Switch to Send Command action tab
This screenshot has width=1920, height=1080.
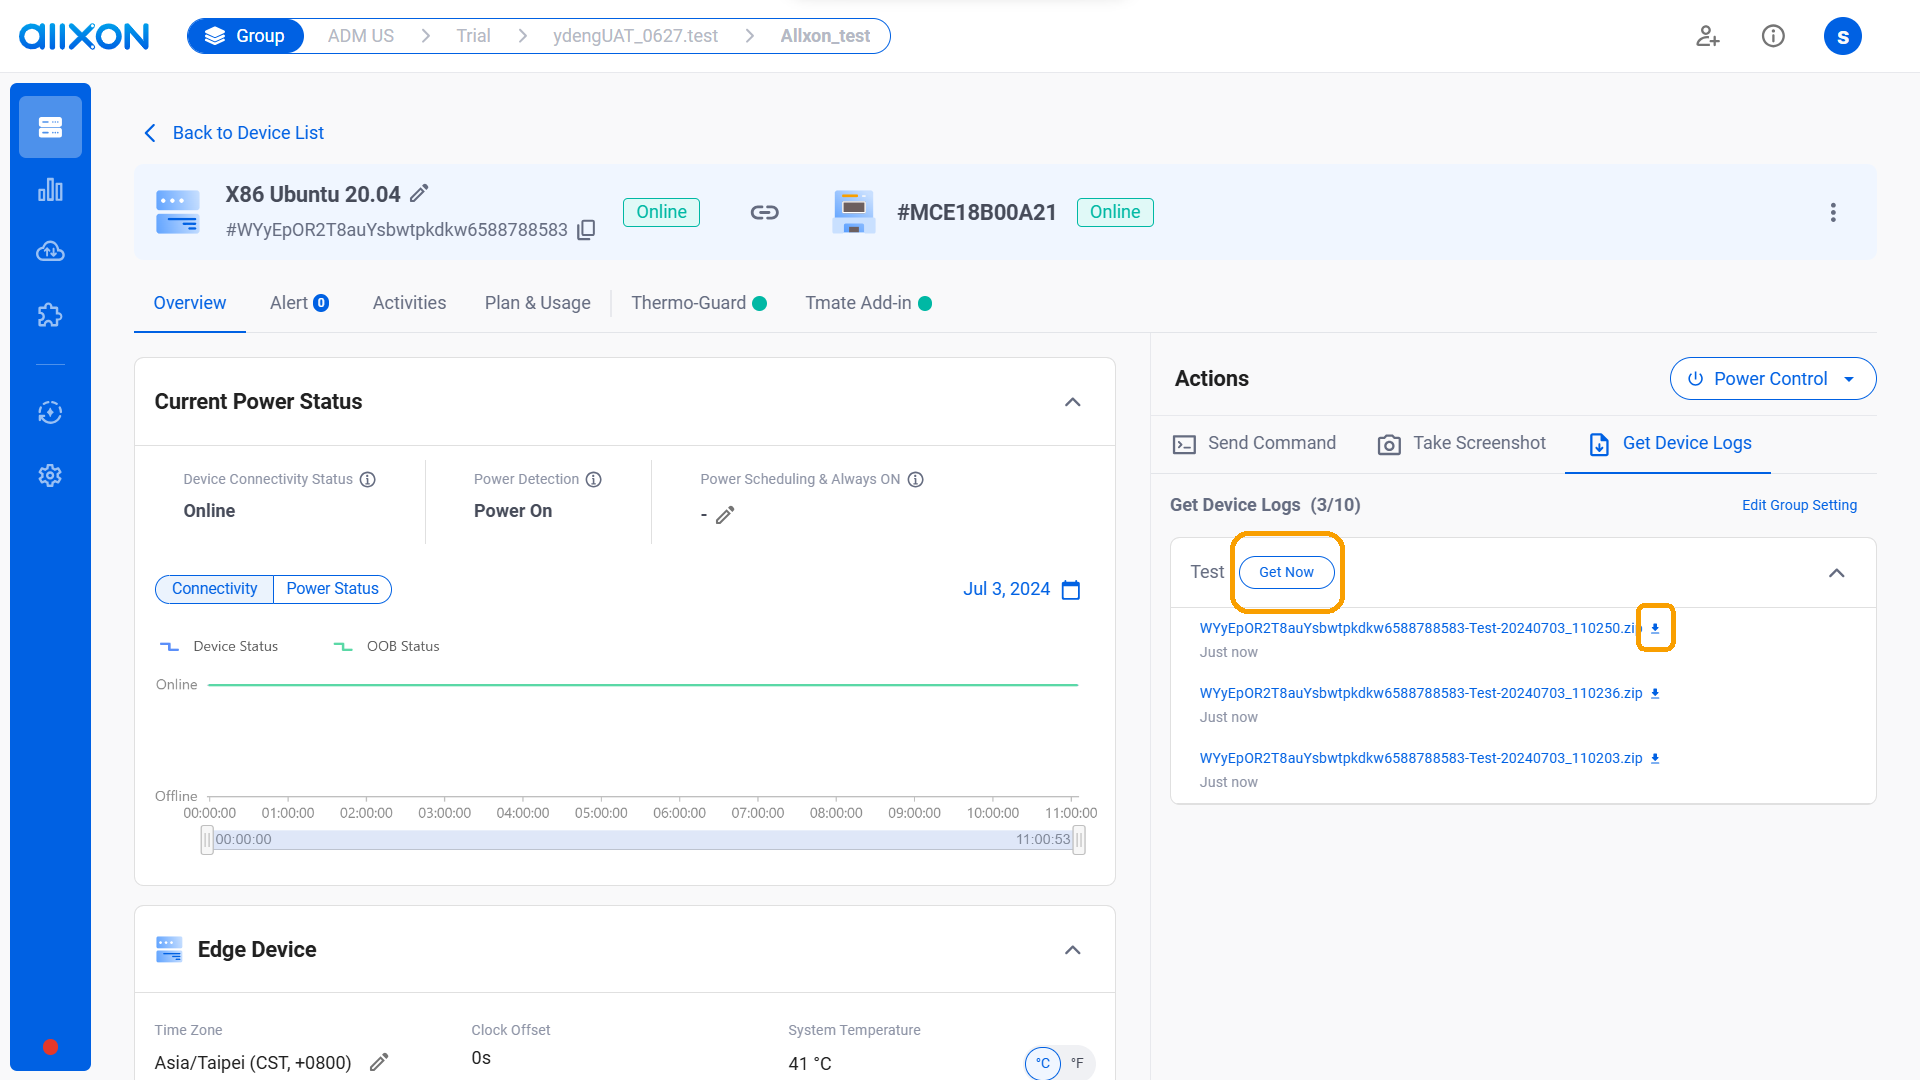[1255, 443]
